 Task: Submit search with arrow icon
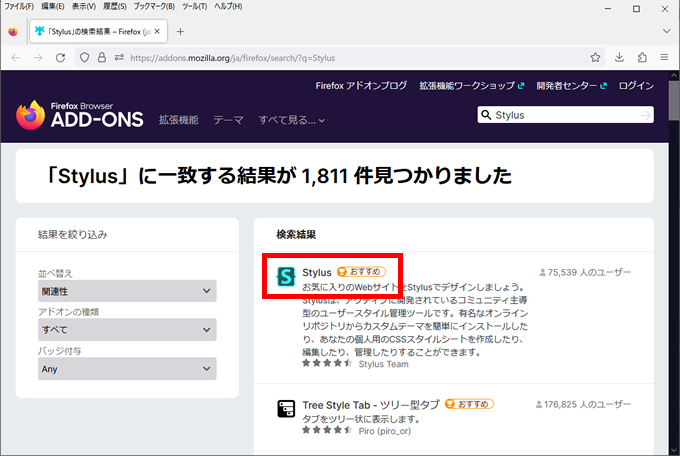coord(646,115)
